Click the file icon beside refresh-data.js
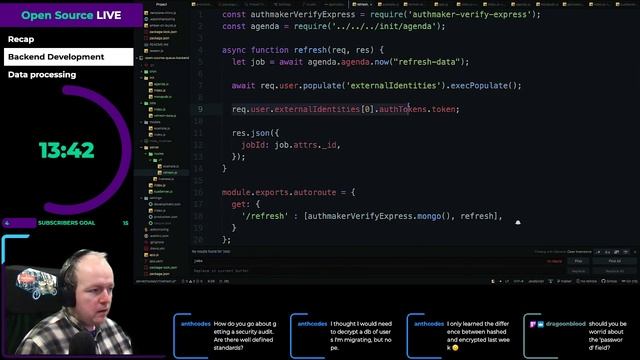Viewport: 640px width, 360px height. coord(151,116)
